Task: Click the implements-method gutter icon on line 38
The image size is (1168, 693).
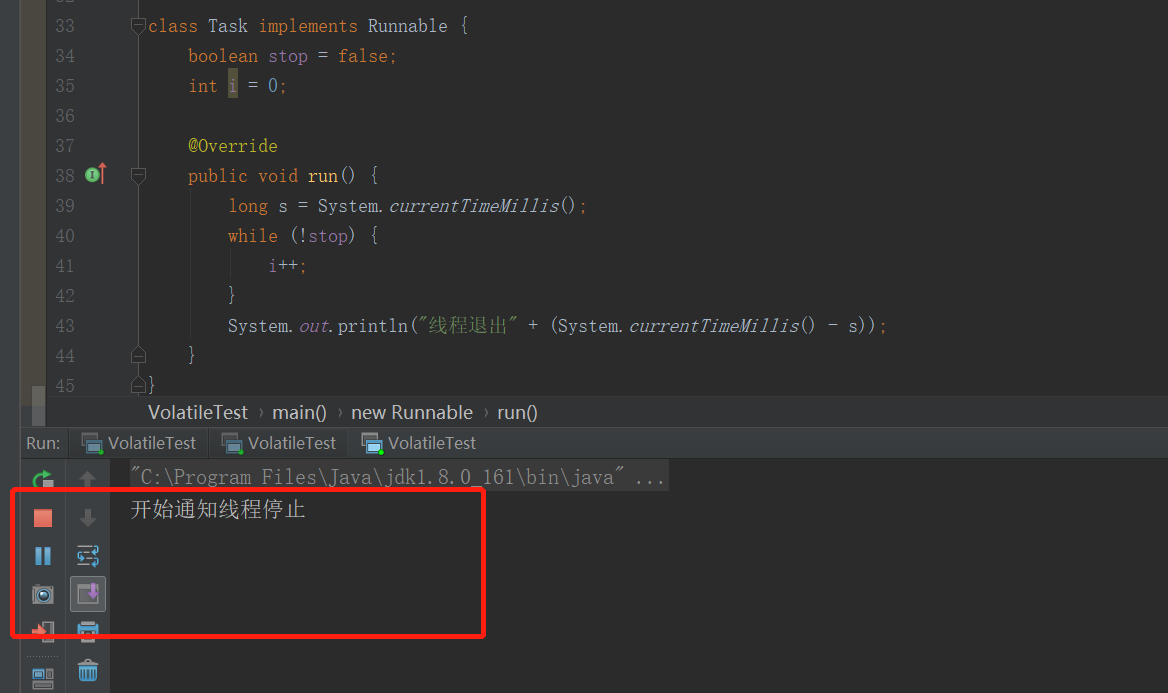Action: point(96,175)
